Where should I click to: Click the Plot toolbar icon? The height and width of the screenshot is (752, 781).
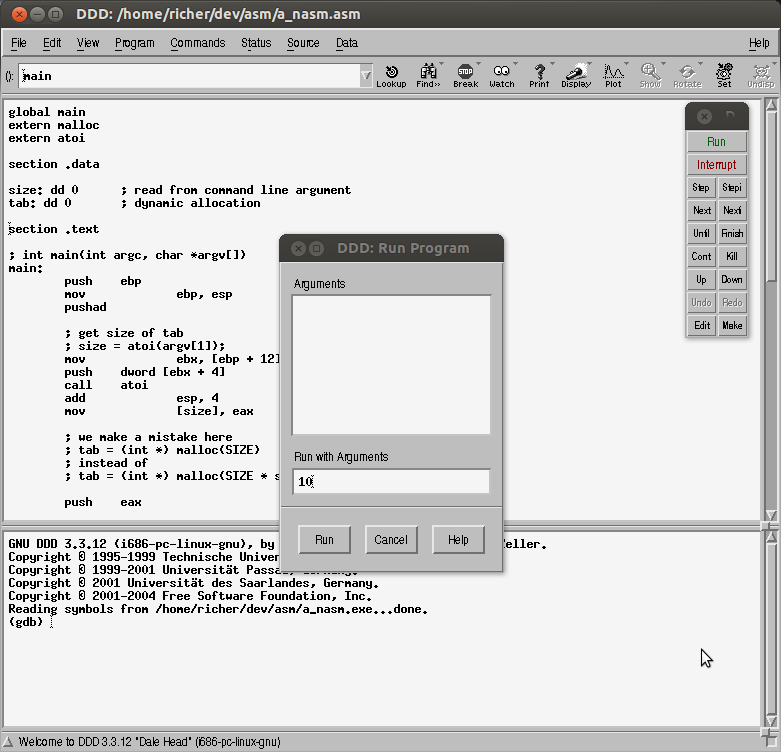pos(613,76)
